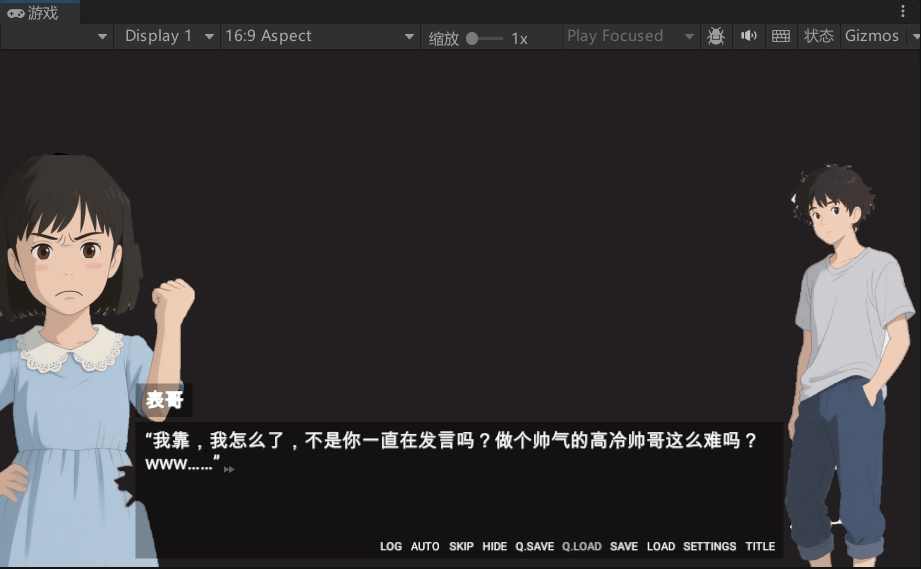Expand the Gizmos dropdown arrow
The width and height of the screenshot is (921, 569).
click(x=915, y=36)
